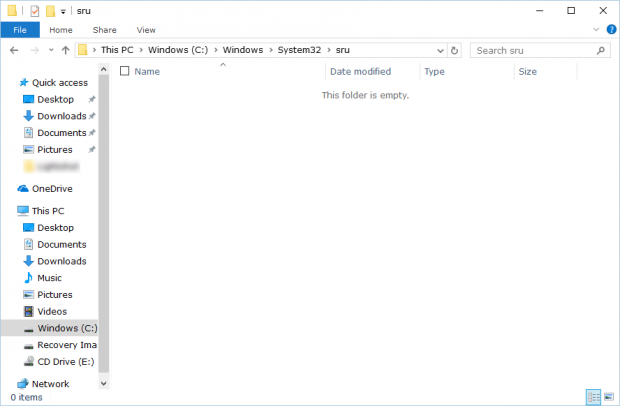Click the Up one level arrow
Screen dimensions: 620x406
coord(66,50)
